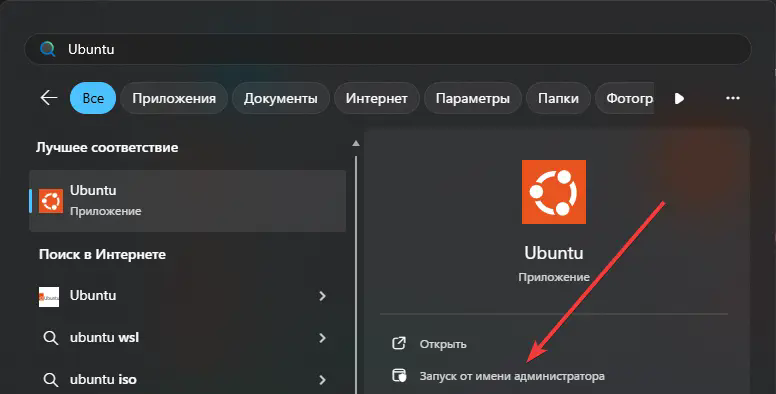Switch to the Параметры filter tab
Screen dimensions: 776x394
click(473, 98)
